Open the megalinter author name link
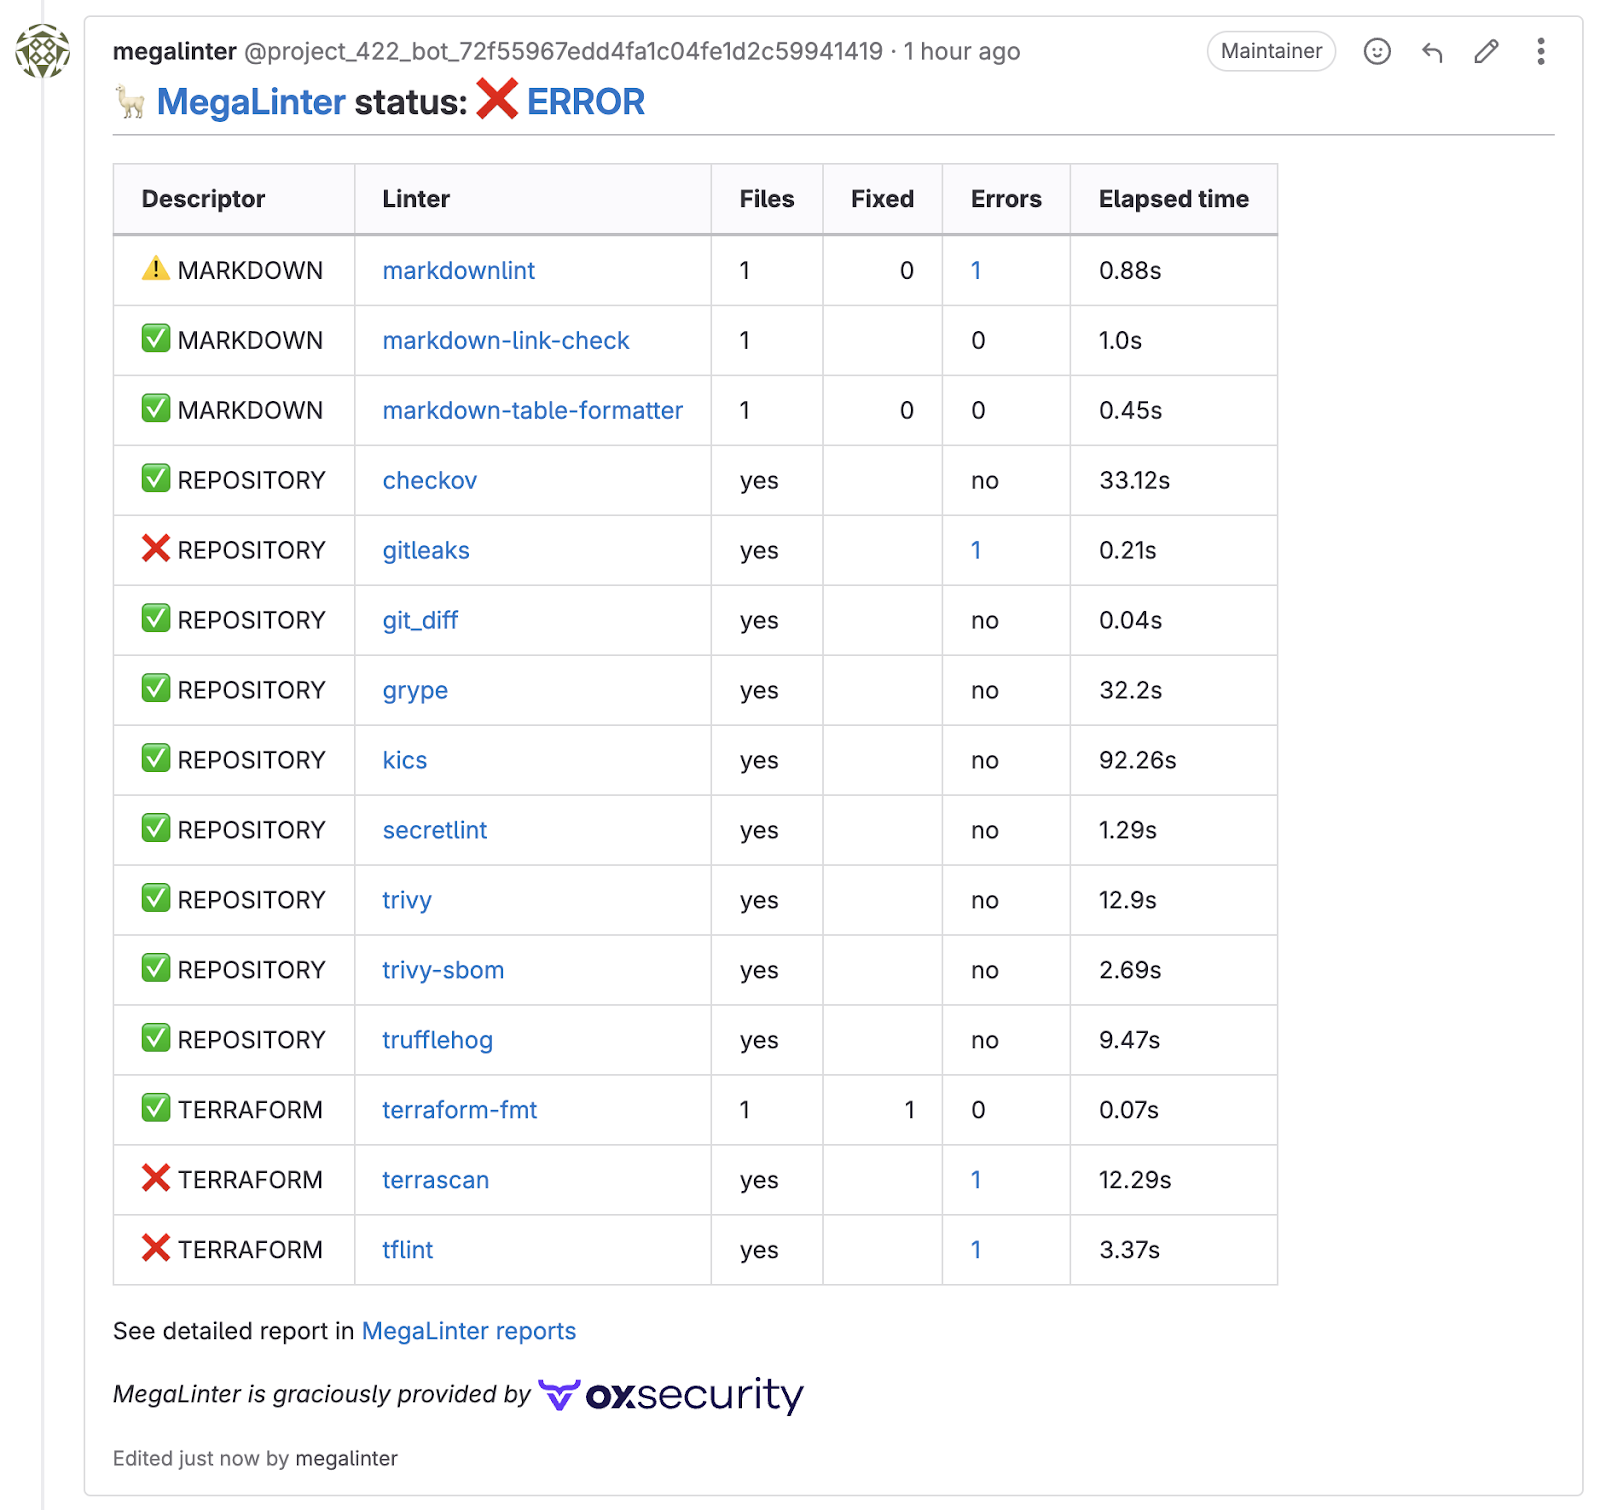This screenshot has width=1600, height=1510. click(x=174, y=51)
